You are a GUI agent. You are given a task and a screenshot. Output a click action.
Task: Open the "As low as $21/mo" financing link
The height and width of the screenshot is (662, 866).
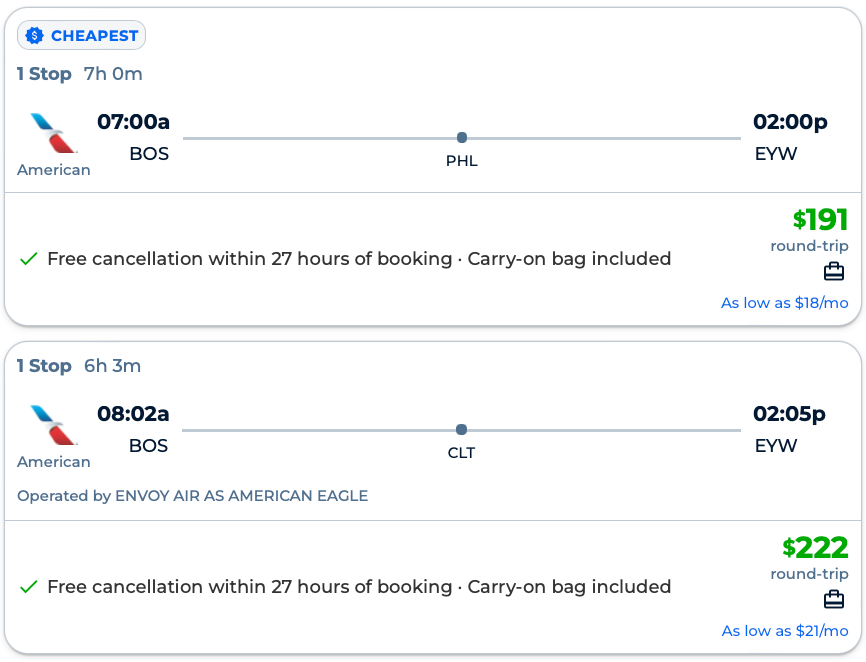tap(784, 631)
